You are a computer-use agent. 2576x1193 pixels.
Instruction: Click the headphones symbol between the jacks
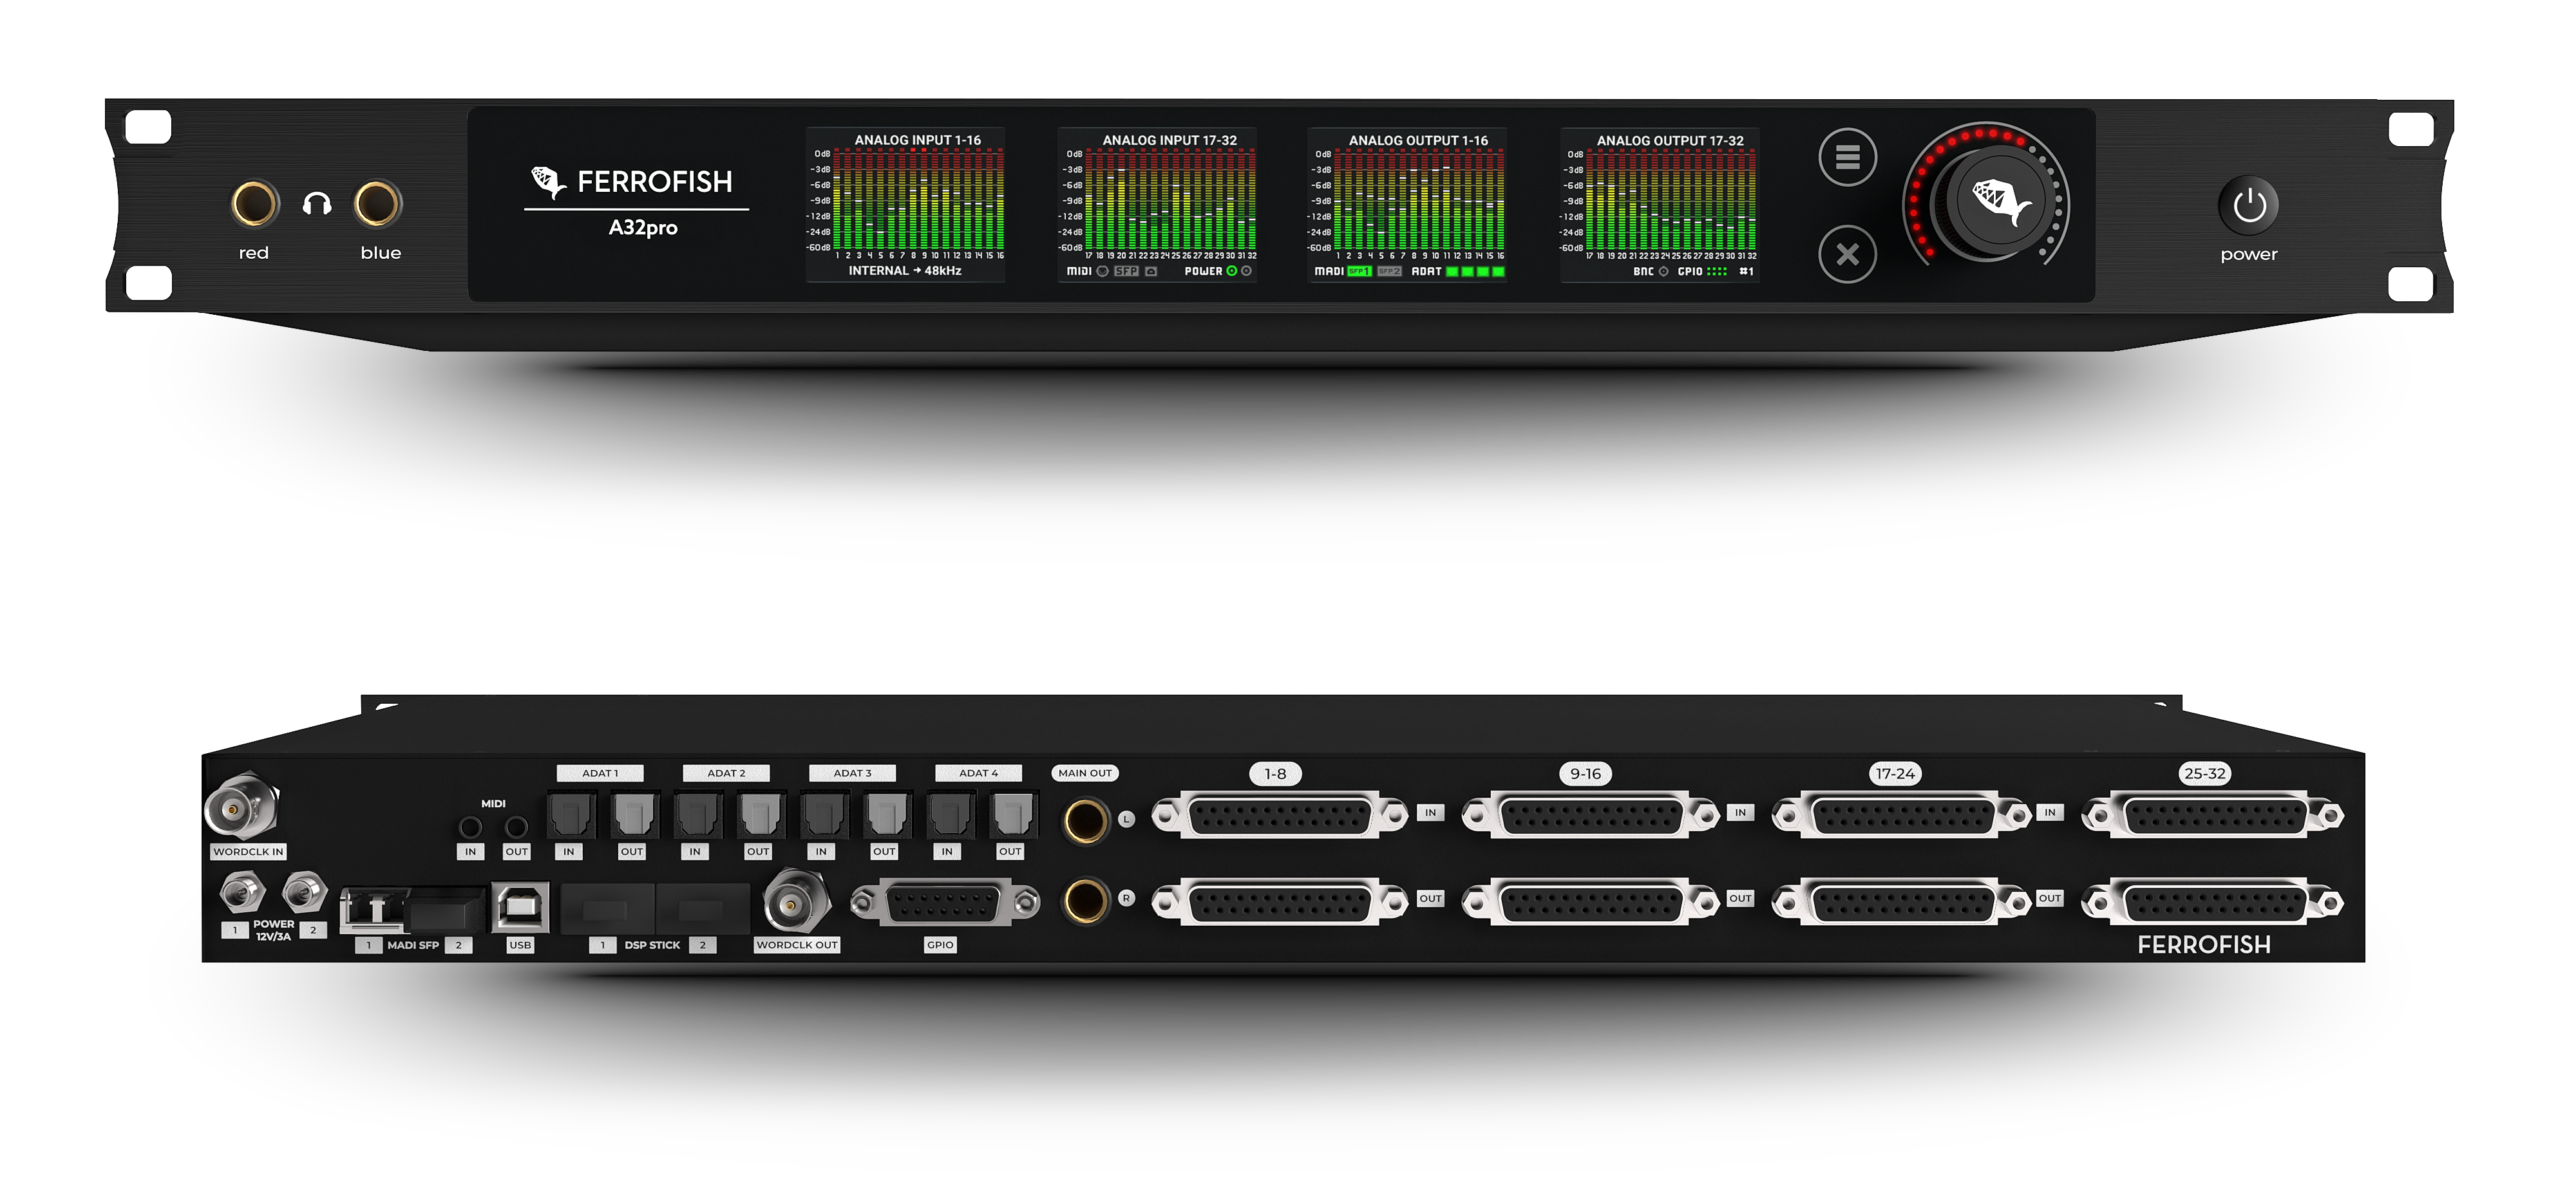pos(317,204)
